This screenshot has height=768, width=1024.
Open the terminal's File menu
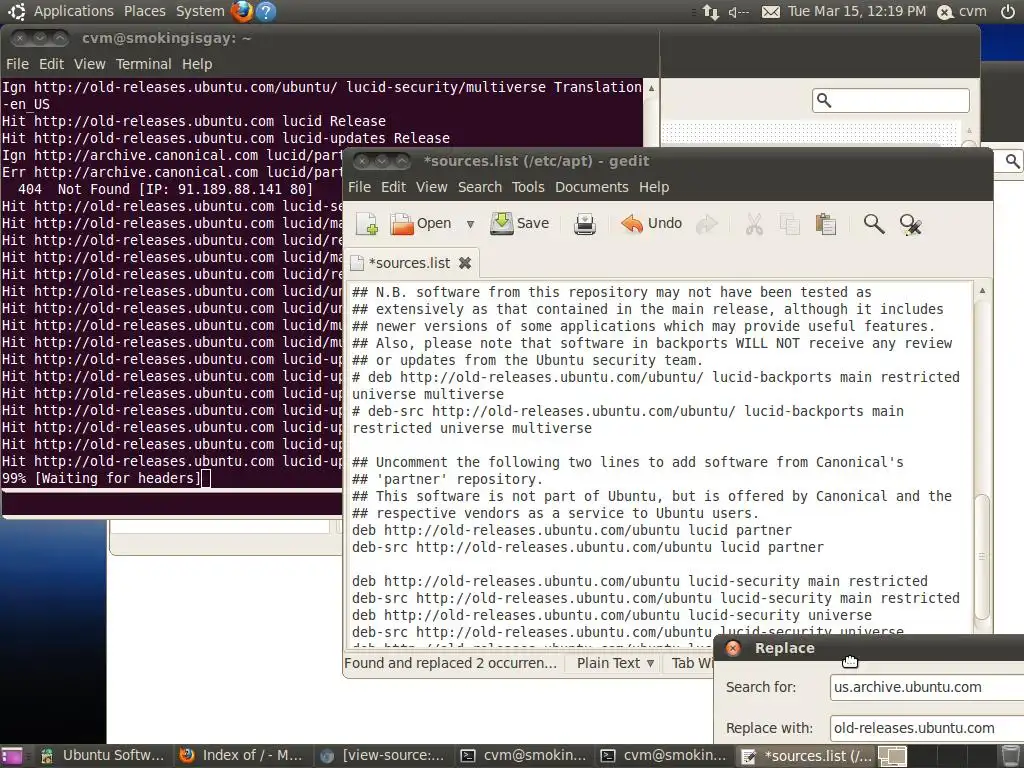pyautogui.click(x=17, y=64)
